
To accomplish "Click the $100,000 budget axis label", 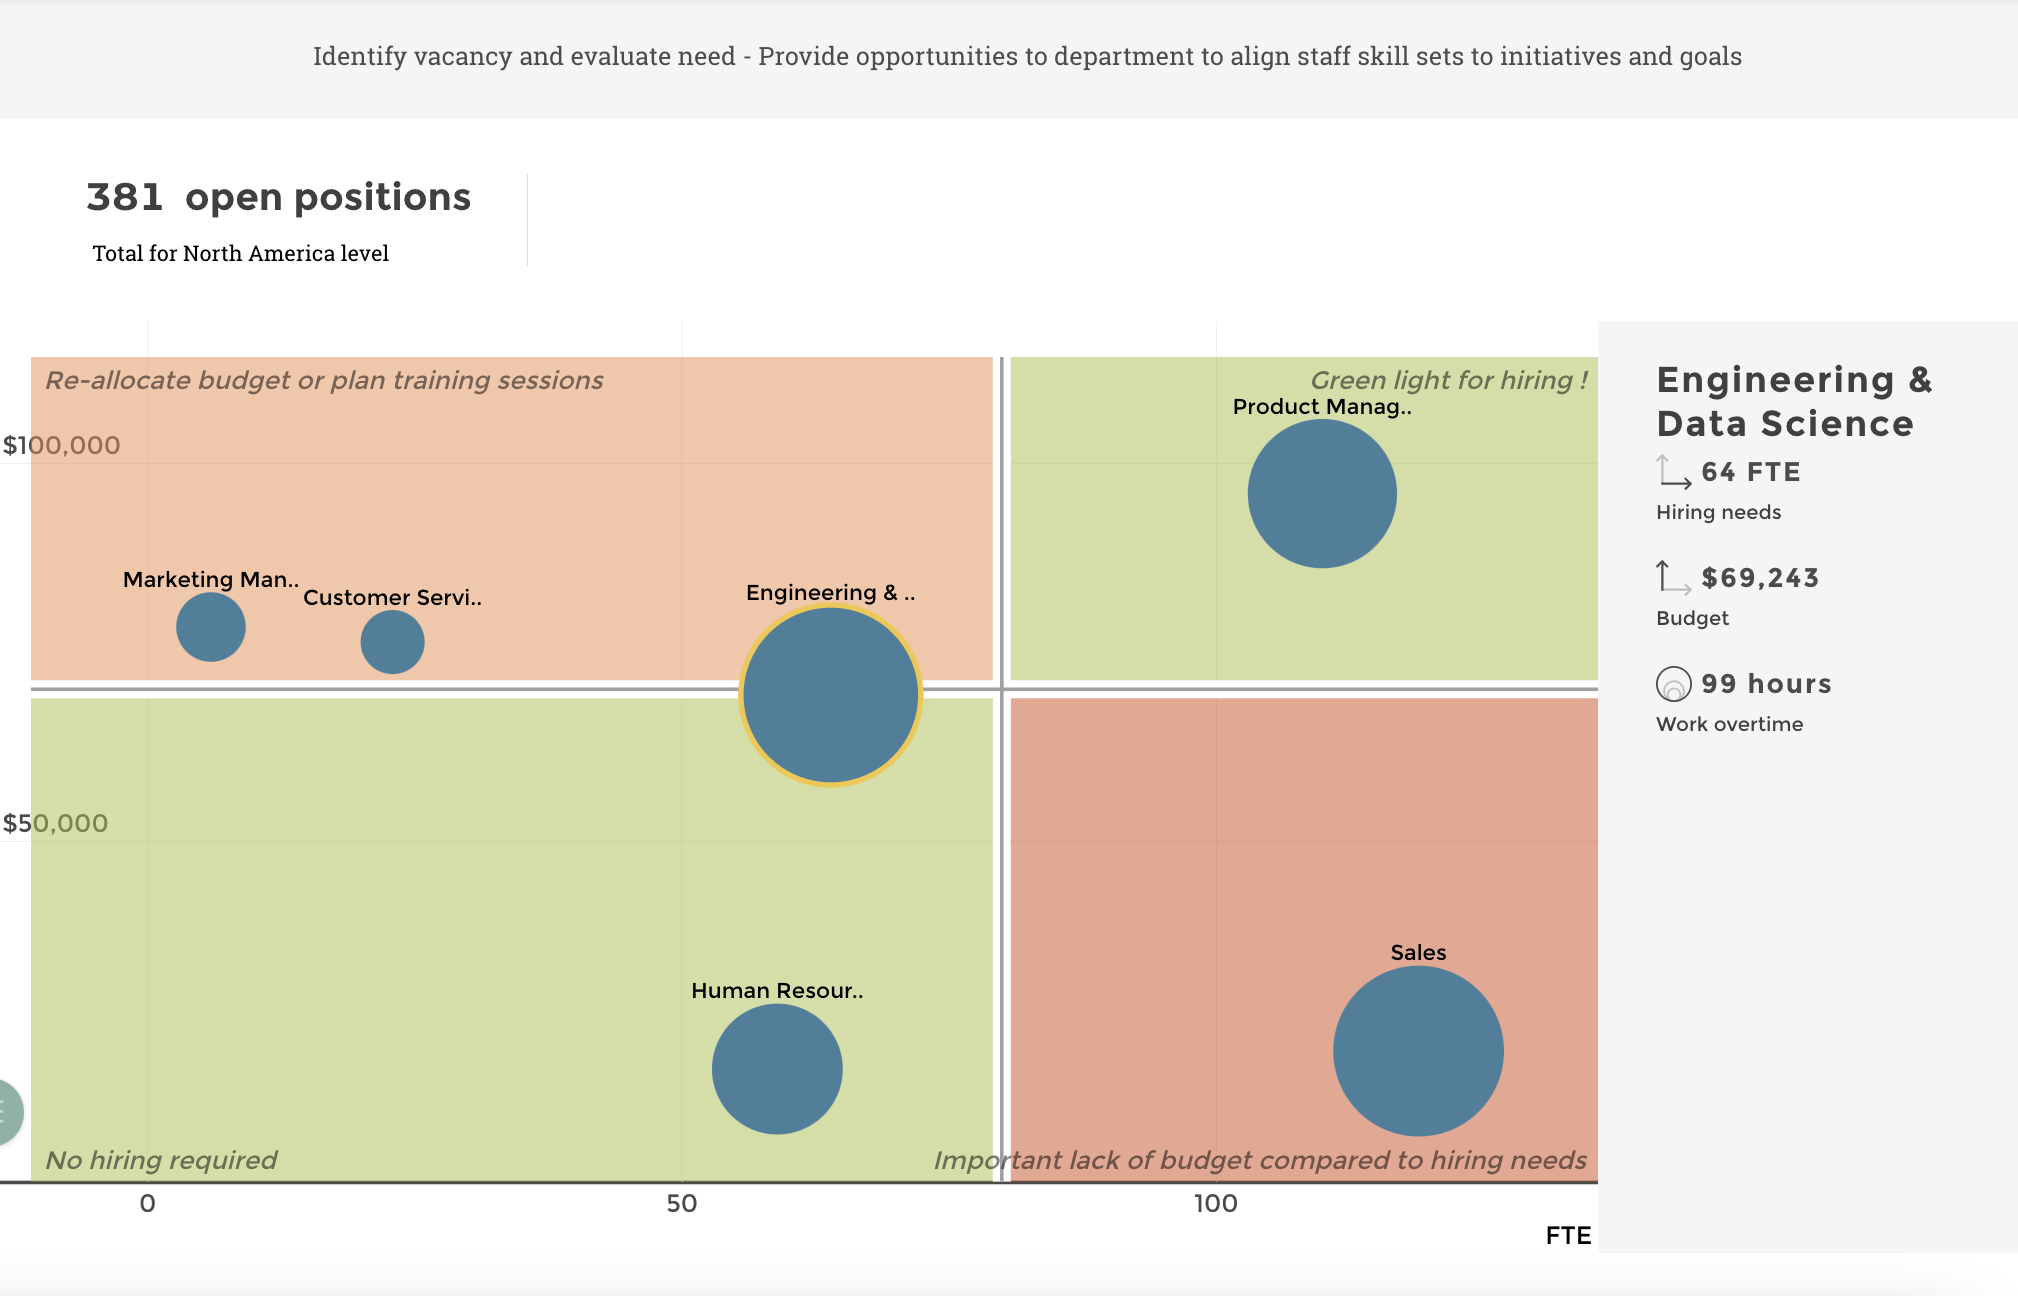I will 62,445.
